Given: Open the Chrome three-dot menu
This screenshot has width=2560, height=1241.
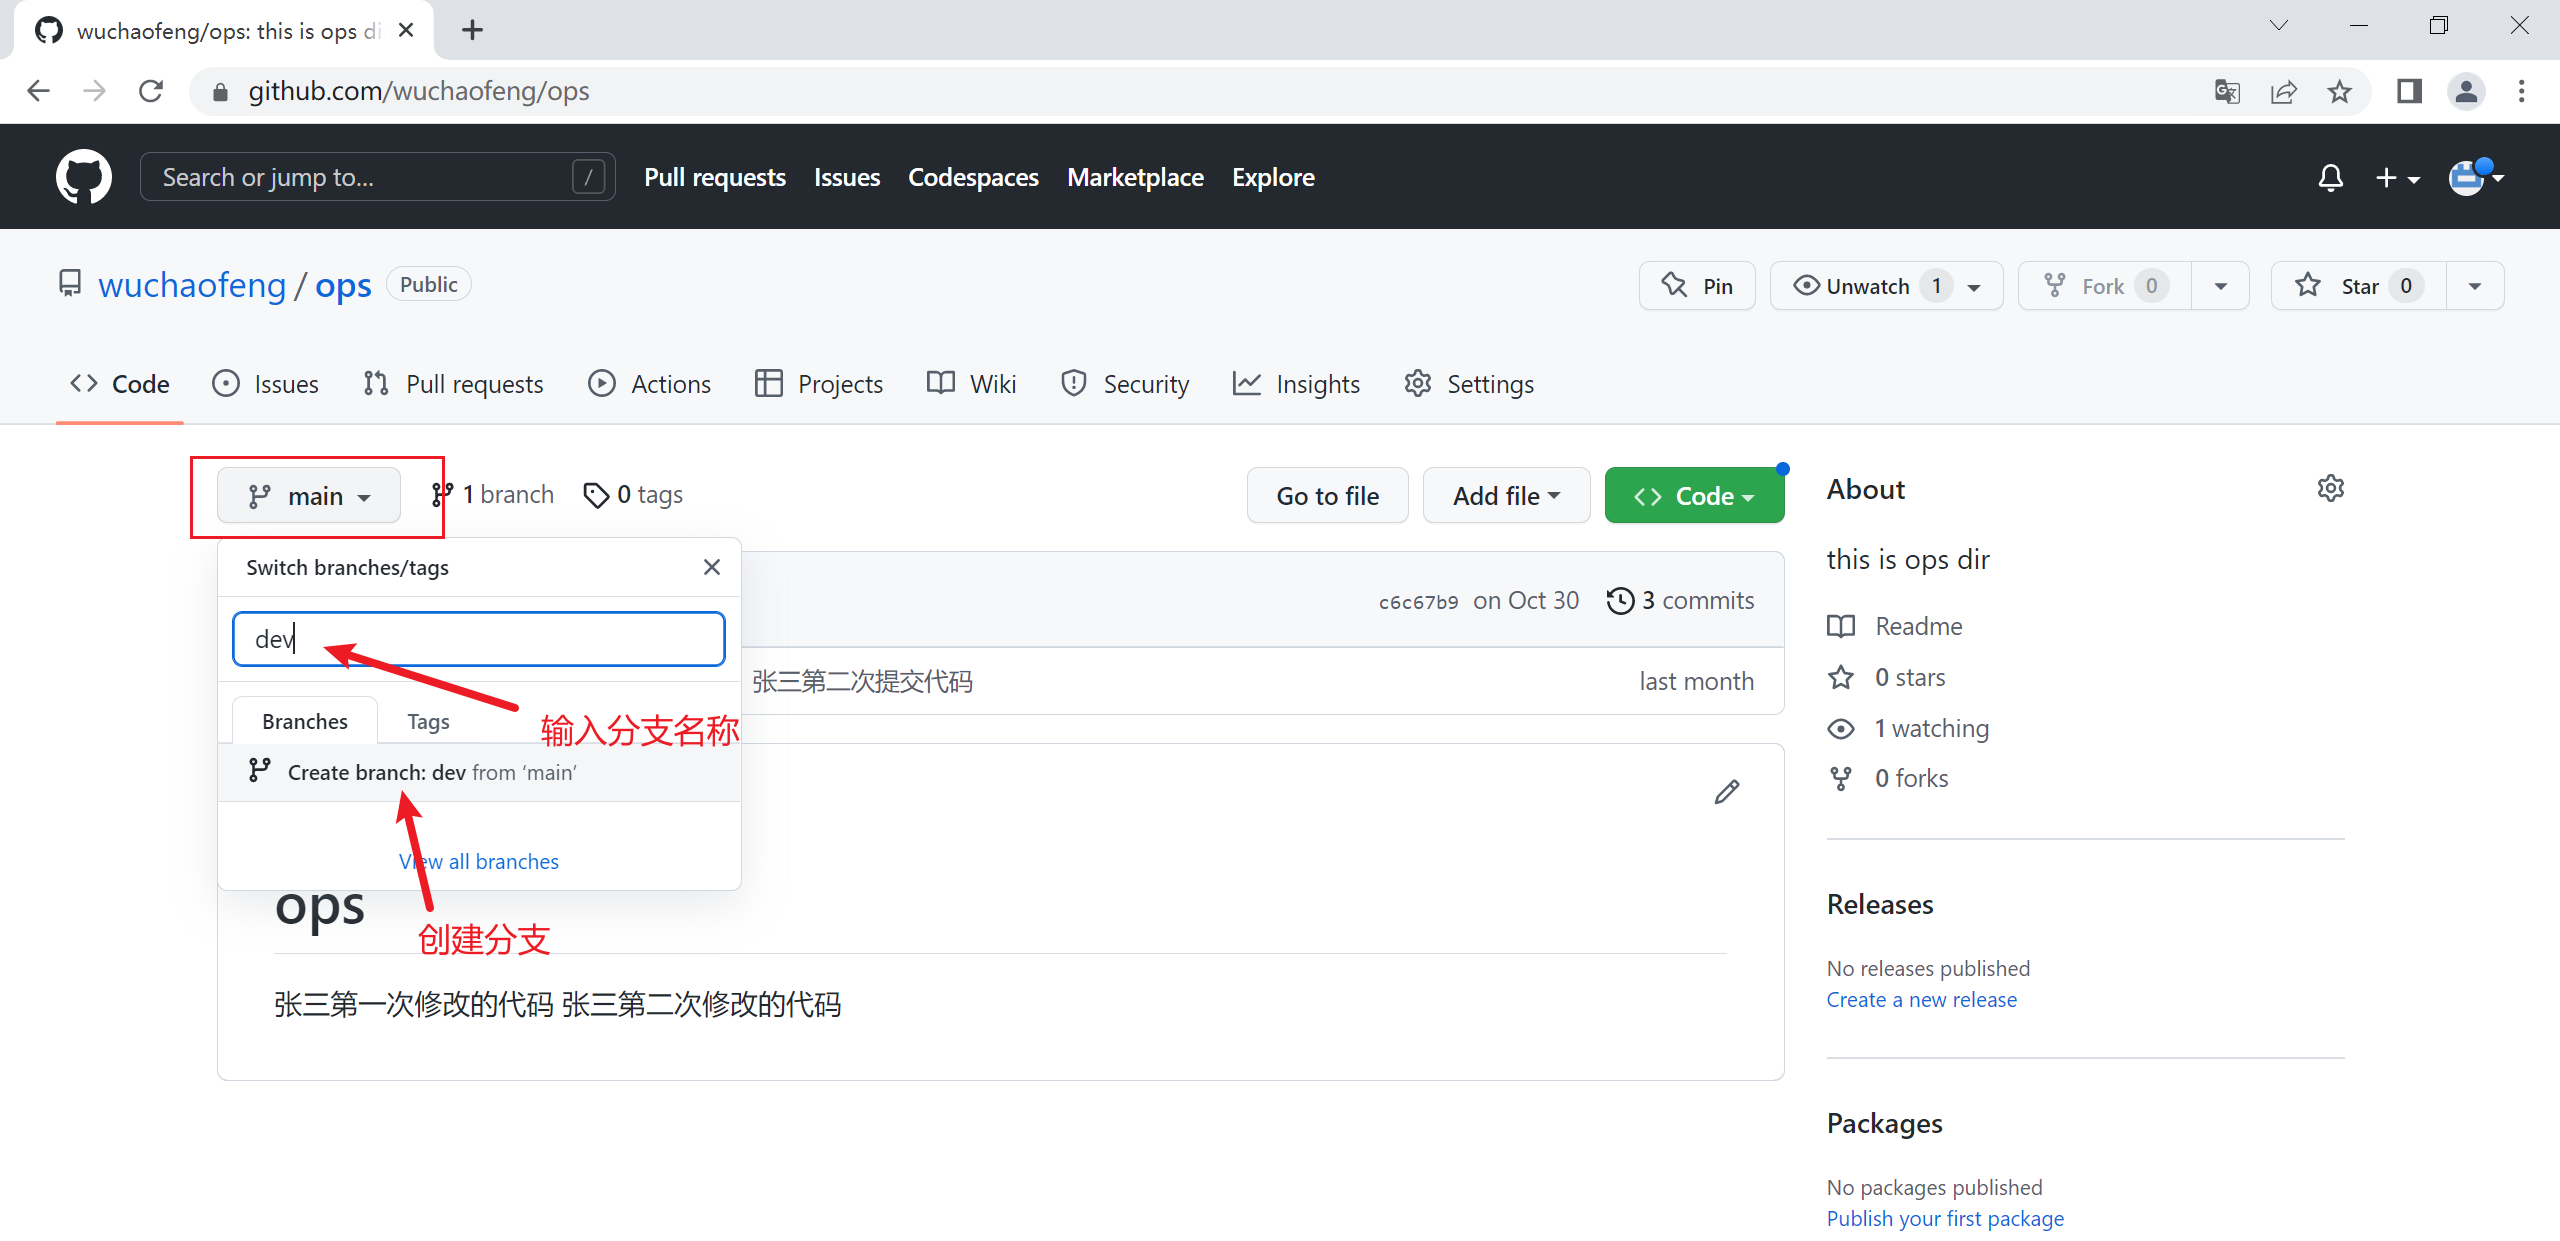Looking at the screenshot, I should coord(2521,91).
